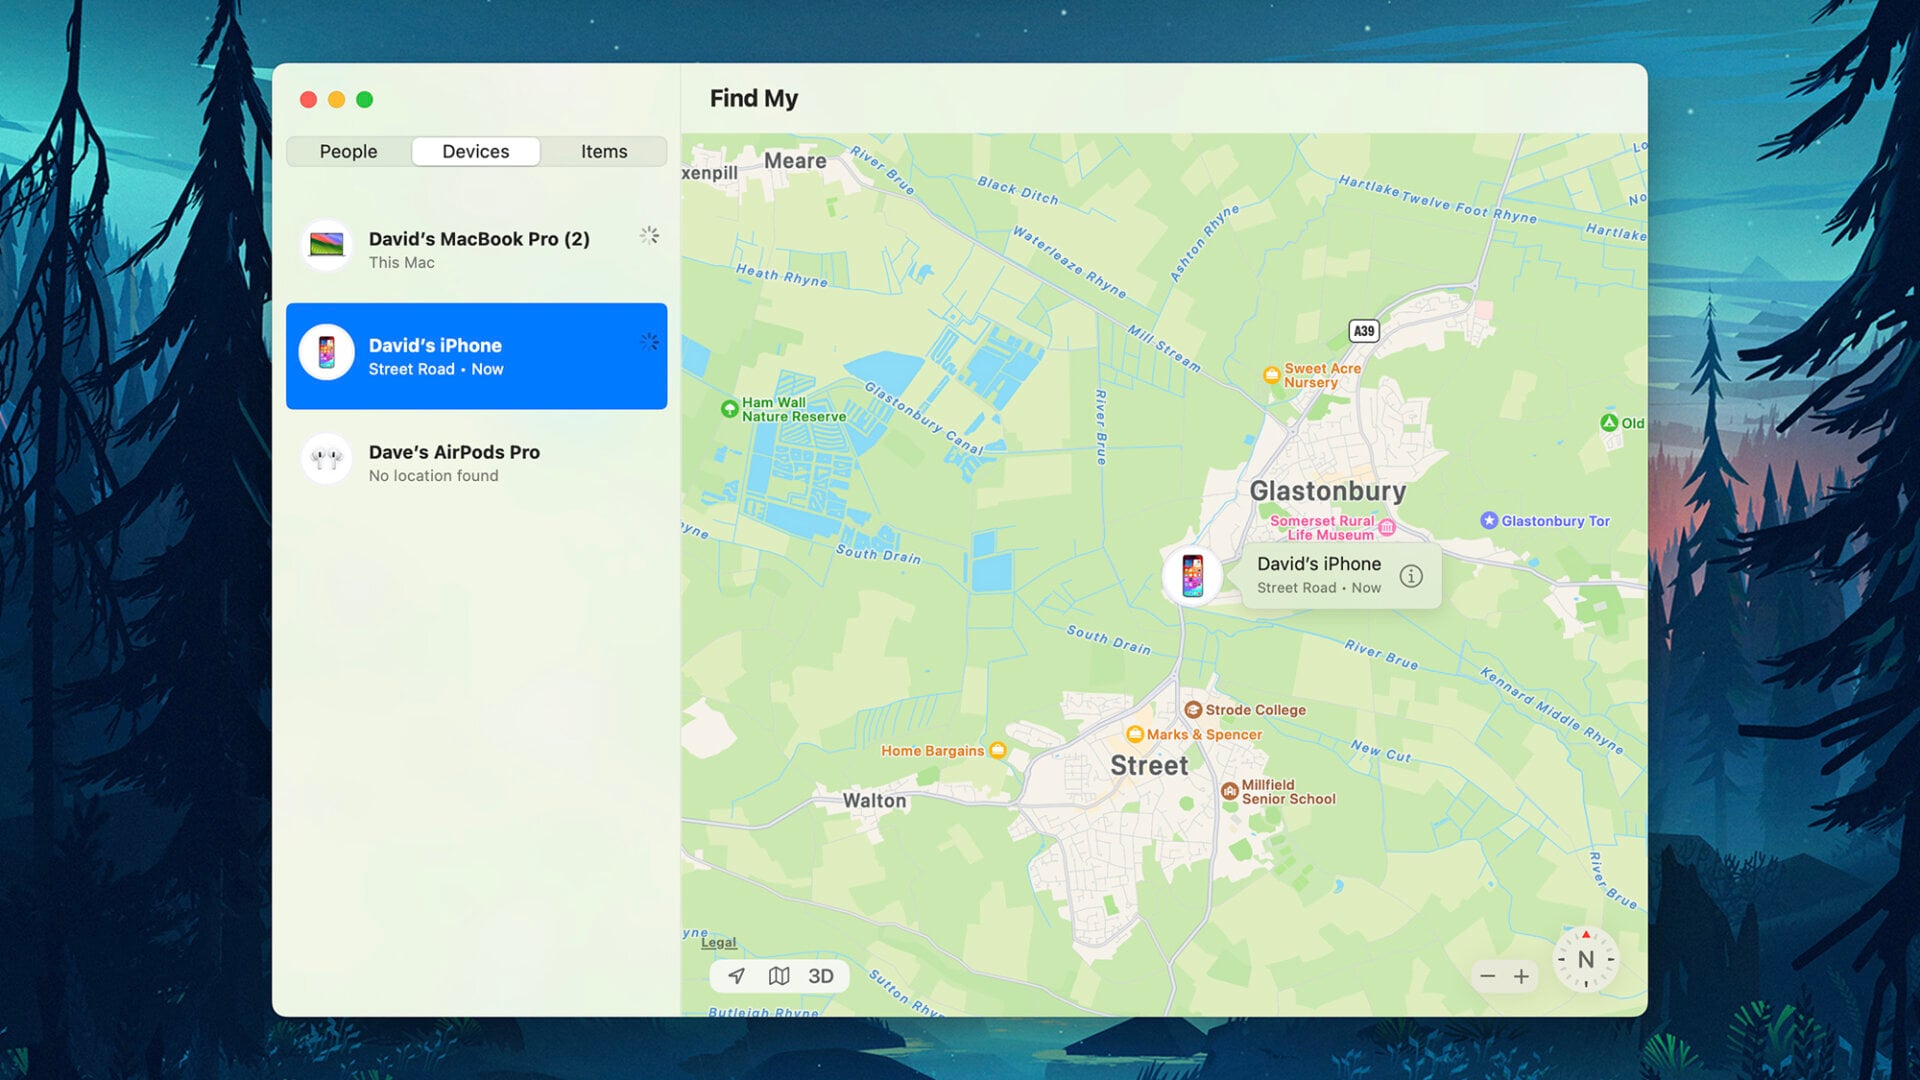Switch to the Devices tab
Image resolution: width=1920 pixels, height=1080 pixels.
pyautogui.click(x=475, y=151)
